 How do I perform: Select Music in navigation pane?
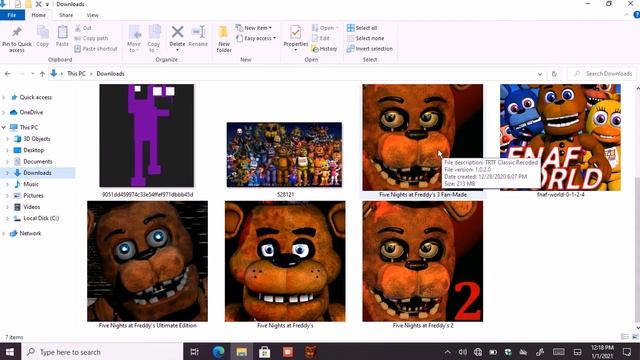[31, 184]
